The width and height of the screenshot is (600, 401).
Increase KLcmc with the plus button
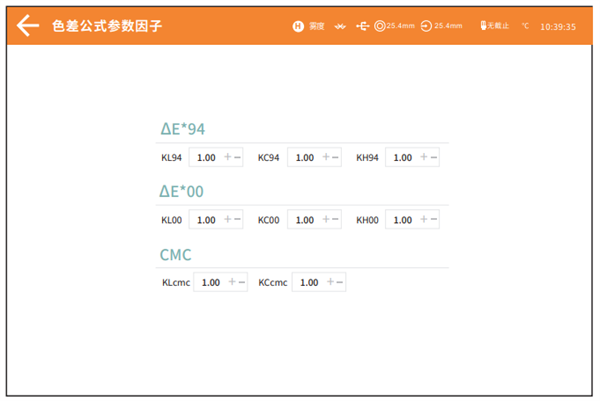[232, 282]
